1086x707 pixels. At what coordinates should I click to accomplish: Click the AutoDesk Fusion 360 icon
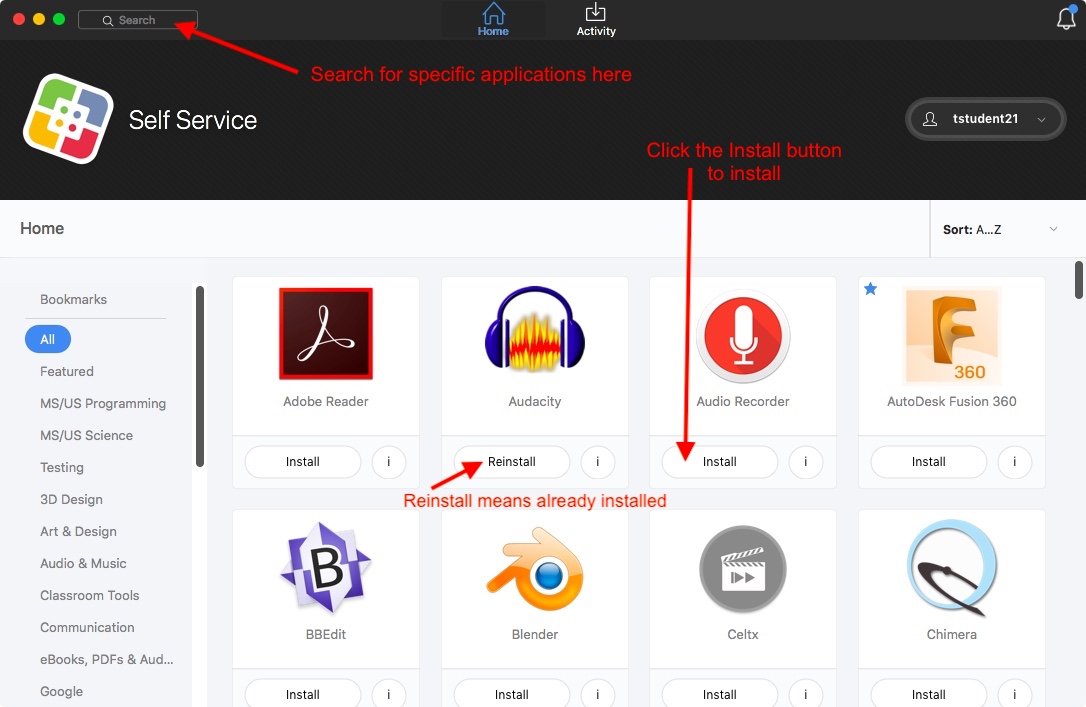click(x=952, y=335)
